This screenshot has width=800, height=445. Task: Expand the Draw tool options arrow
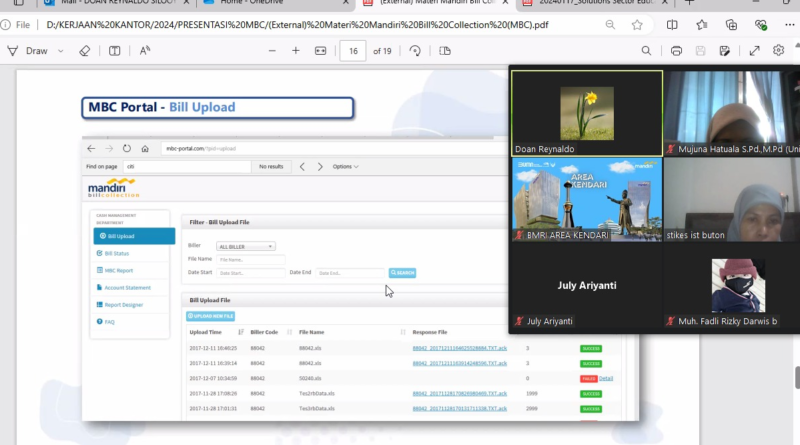click(59, 50)
